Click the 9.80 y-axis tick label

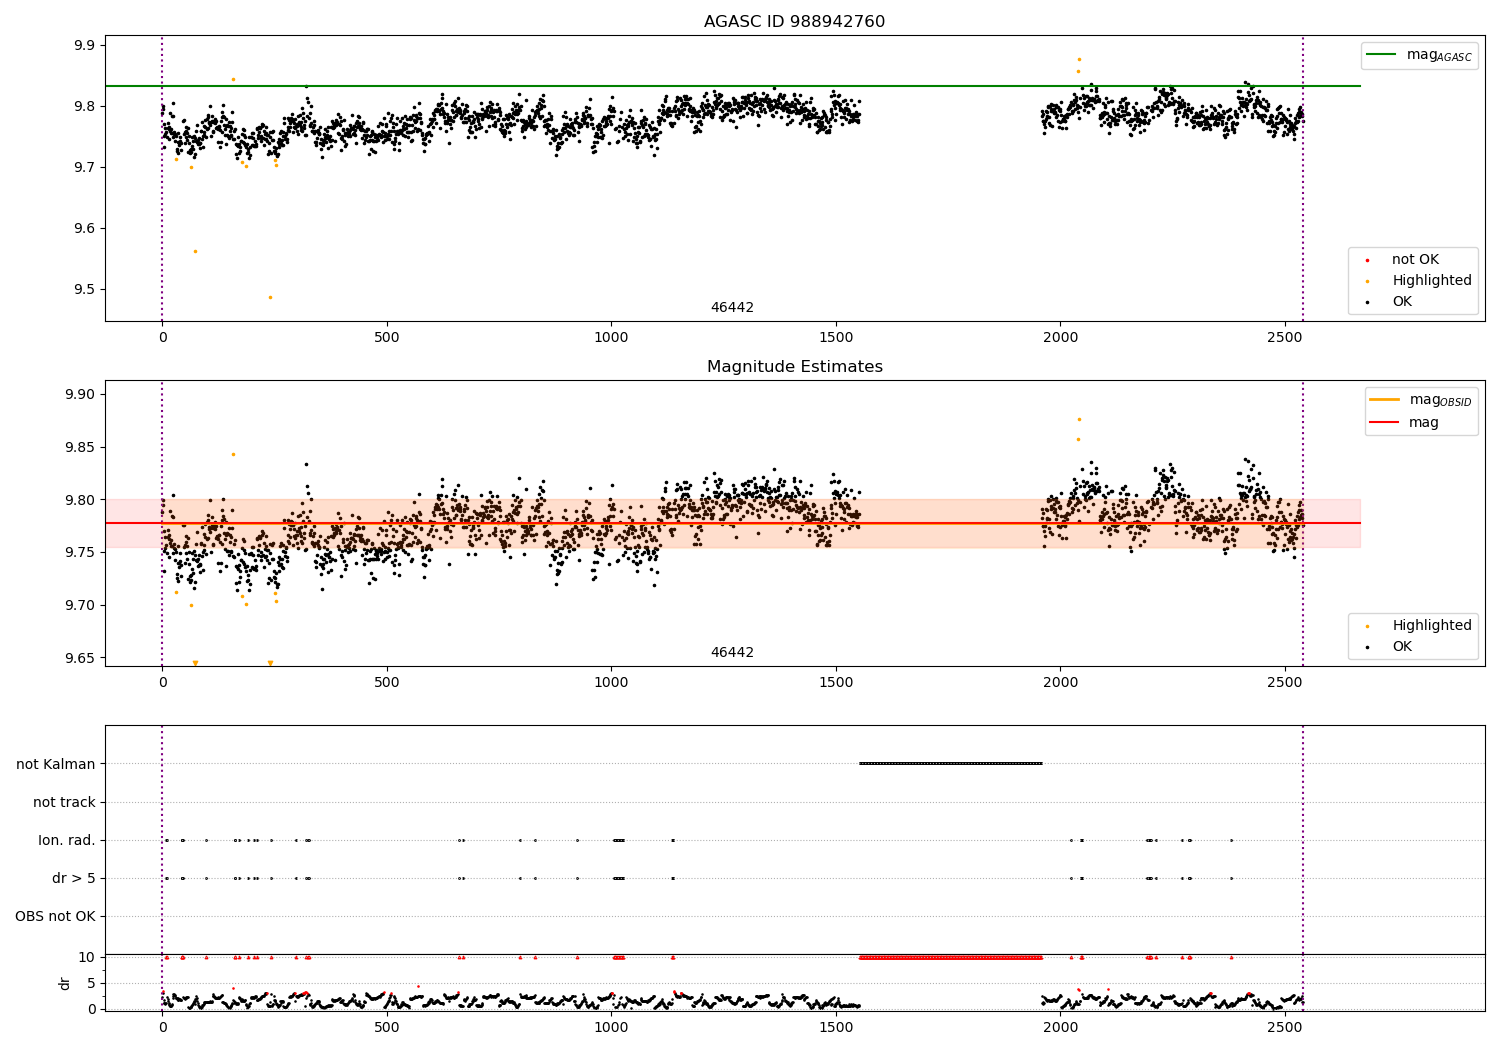pos(81,501)
